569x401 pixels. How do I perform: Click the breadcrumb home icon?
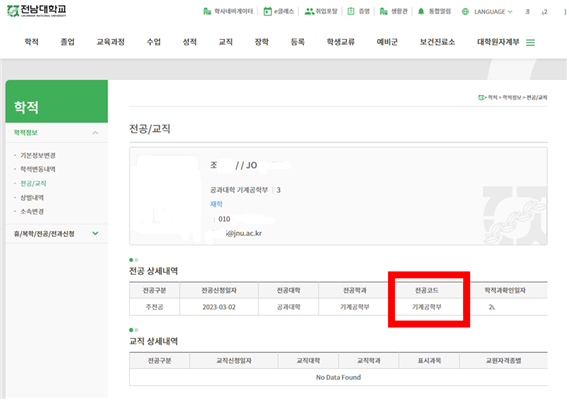(x=481, y=97)
